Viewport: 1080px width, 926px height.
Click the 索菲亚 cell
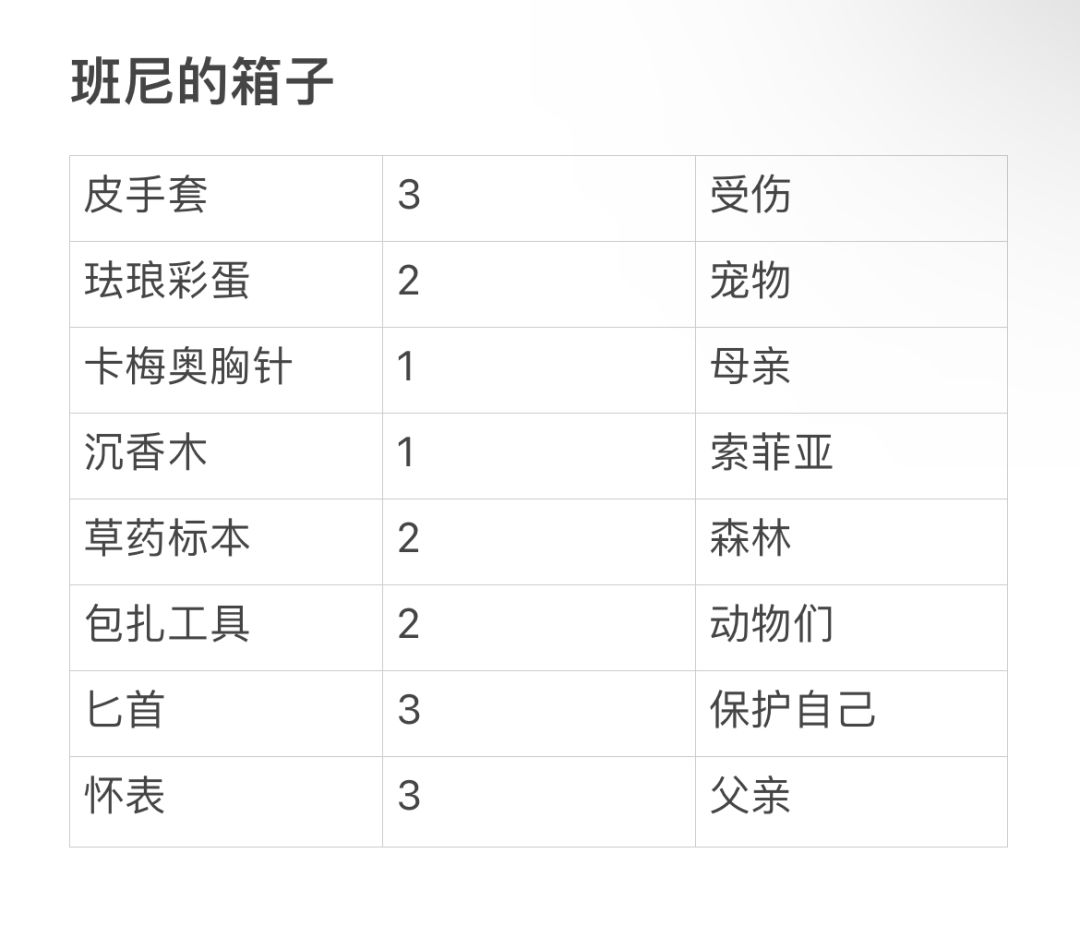pyautogui.click(x=771, y=453)
